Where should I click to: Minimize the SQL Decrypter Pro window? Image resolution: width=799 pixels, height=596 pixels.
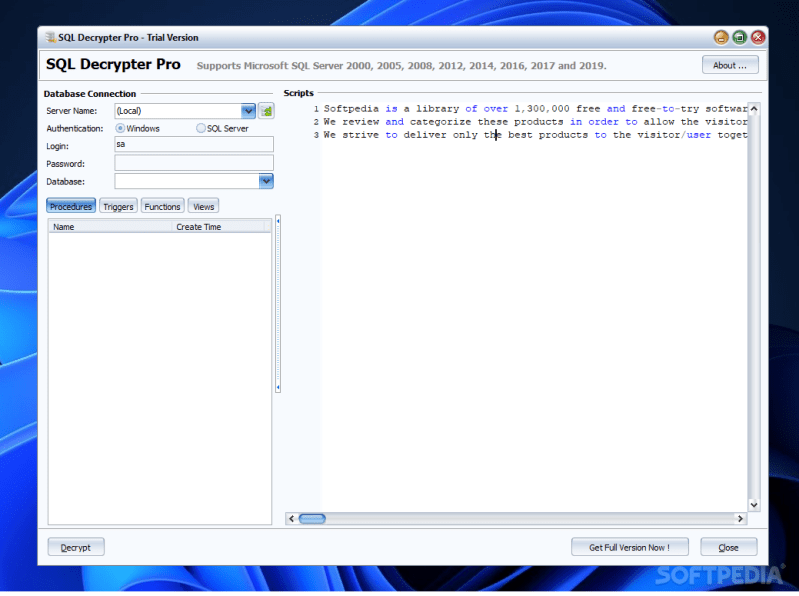721,37
